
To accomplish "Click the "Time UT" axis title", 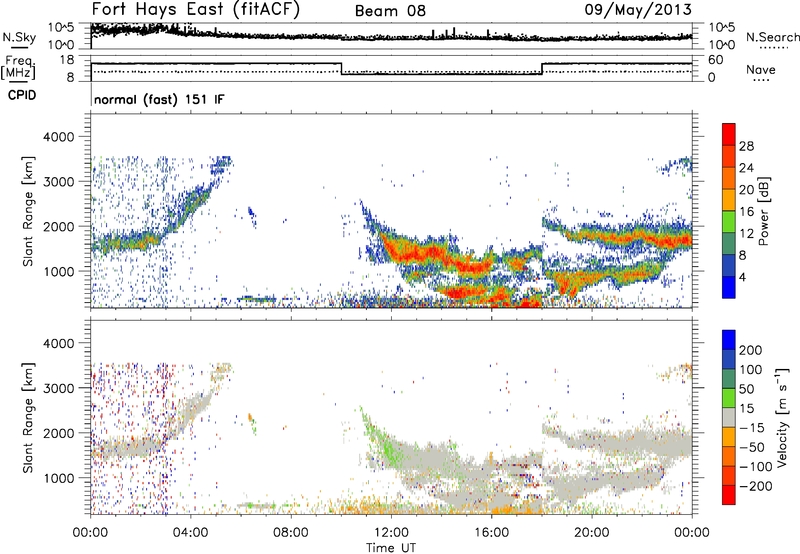I will (391, 547).
